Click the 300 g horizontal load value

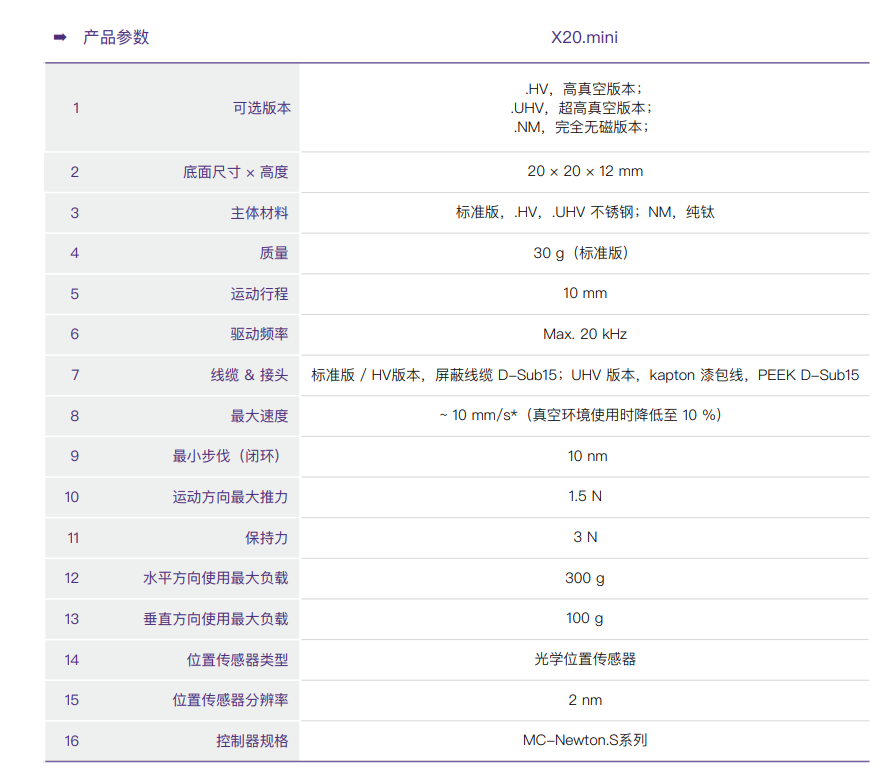click(585, 578)
